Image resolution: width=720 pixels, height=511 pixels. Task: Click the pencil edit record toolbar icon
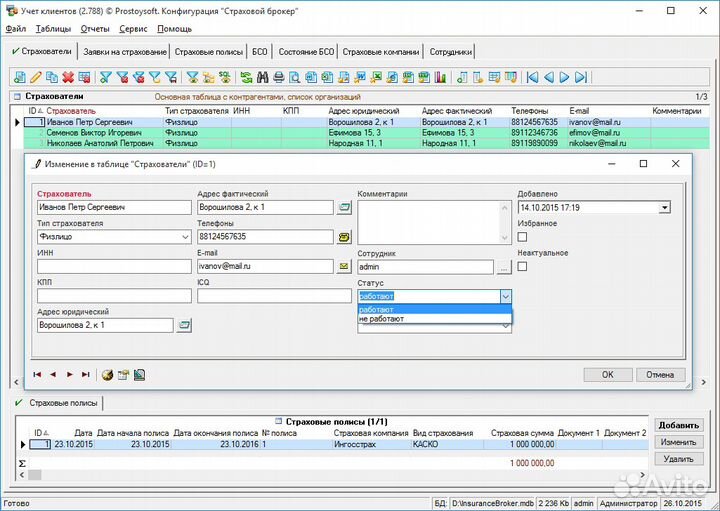coord(36,77)
